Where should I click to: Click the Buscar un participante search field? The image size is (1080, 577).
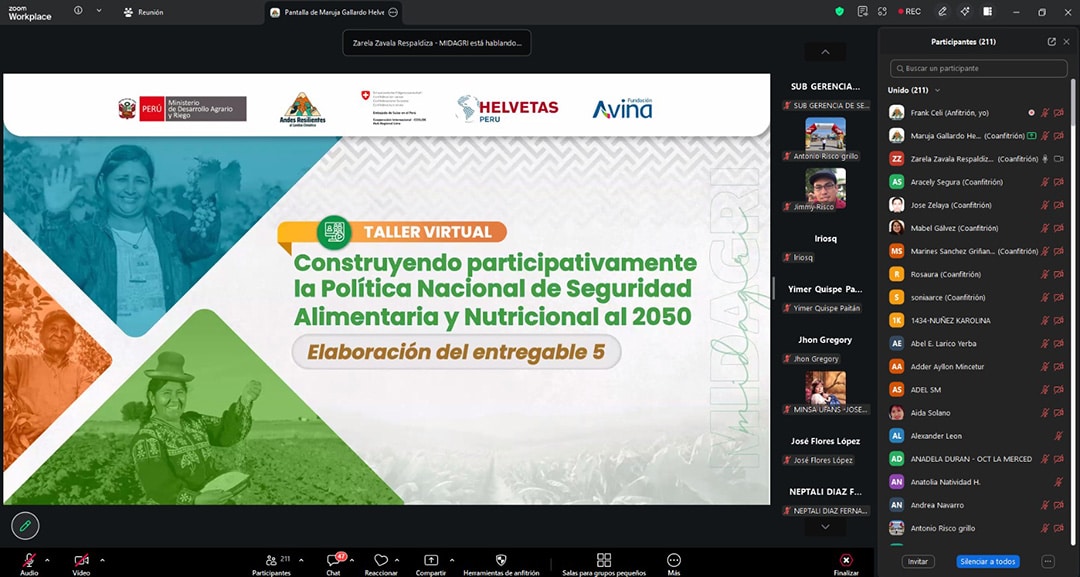pos(978,68)
